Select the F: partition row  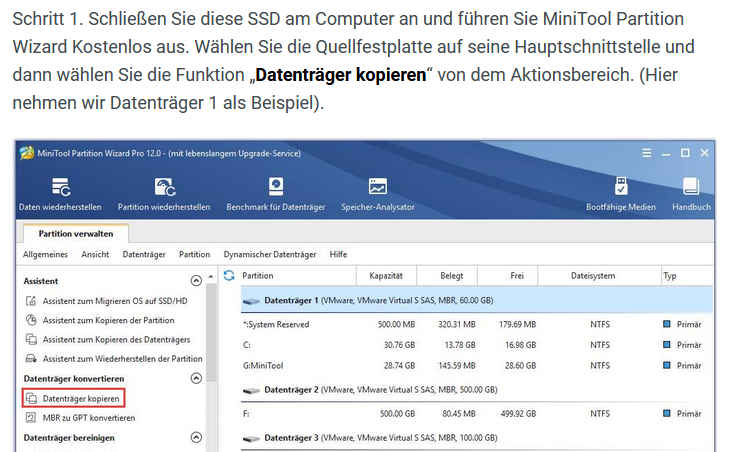(477, 413)
